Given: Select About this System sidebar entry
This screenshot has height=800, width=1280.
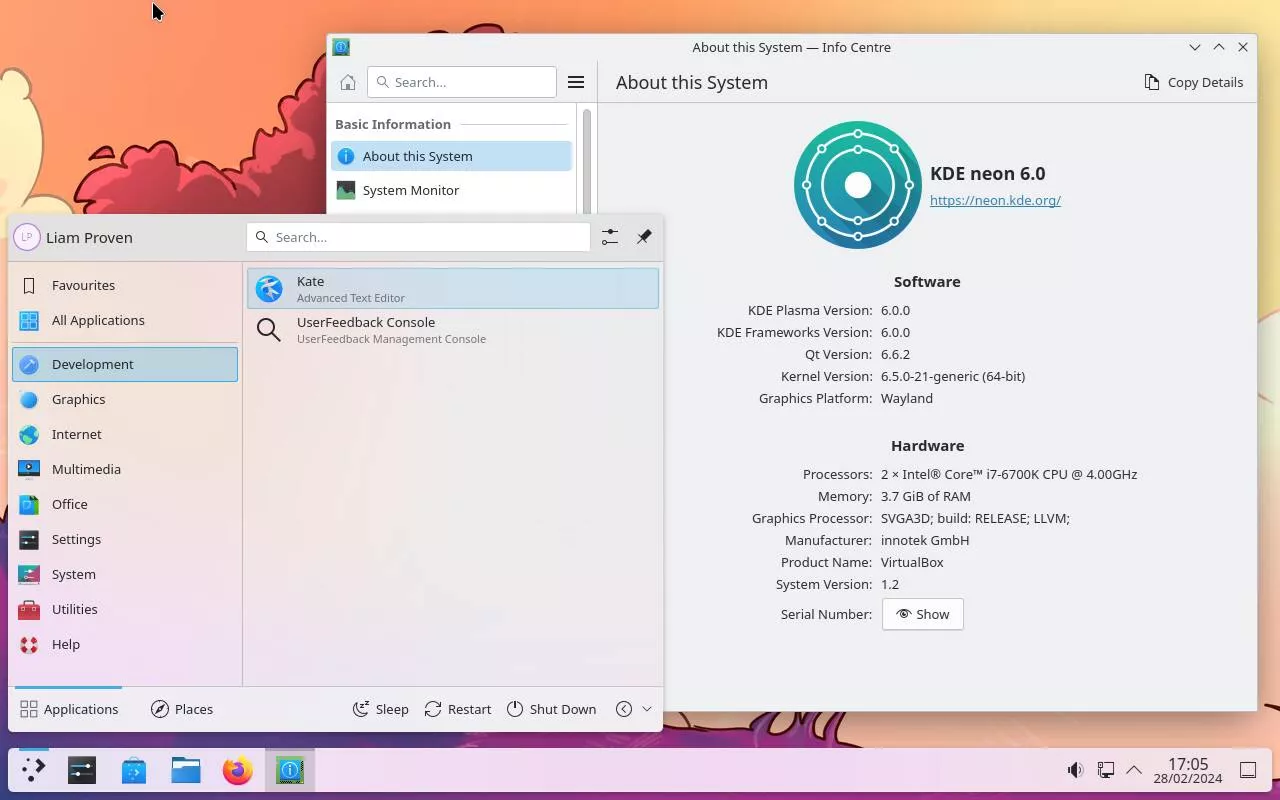Looking at the screenshot, I should coord(452,156).
